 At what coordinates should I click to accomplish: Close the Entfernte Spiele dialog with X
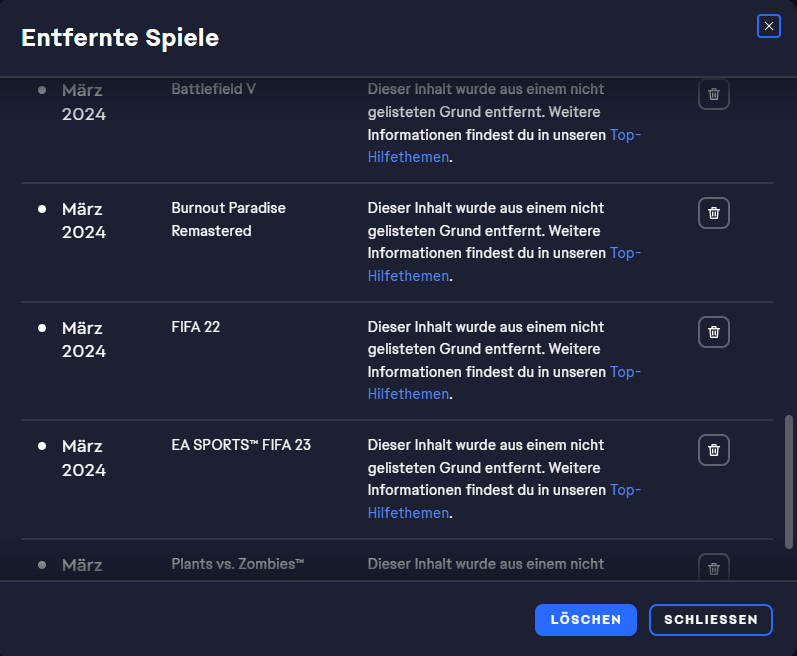[x=768, y=26]
